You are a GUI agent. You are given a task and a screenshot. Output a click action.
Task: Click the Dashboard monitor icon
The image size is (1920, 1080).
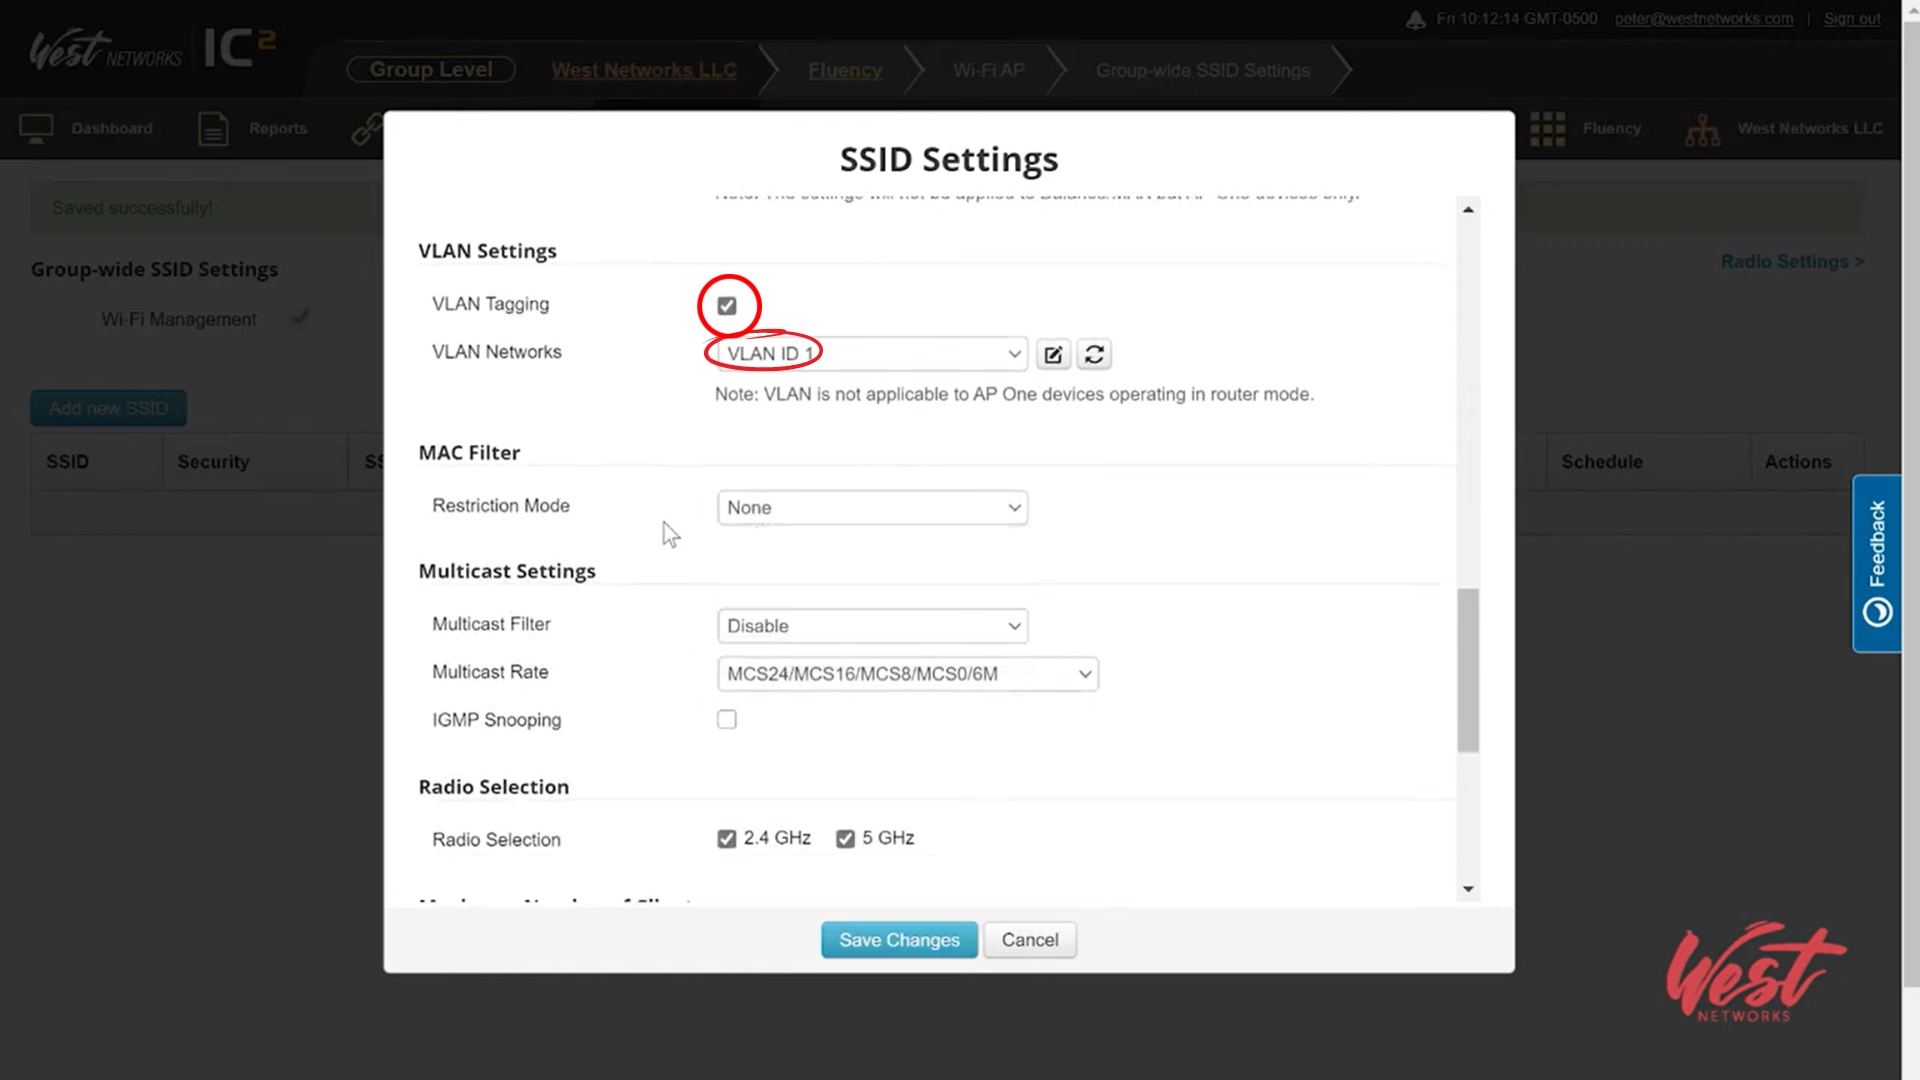click(x=36, y=129)
